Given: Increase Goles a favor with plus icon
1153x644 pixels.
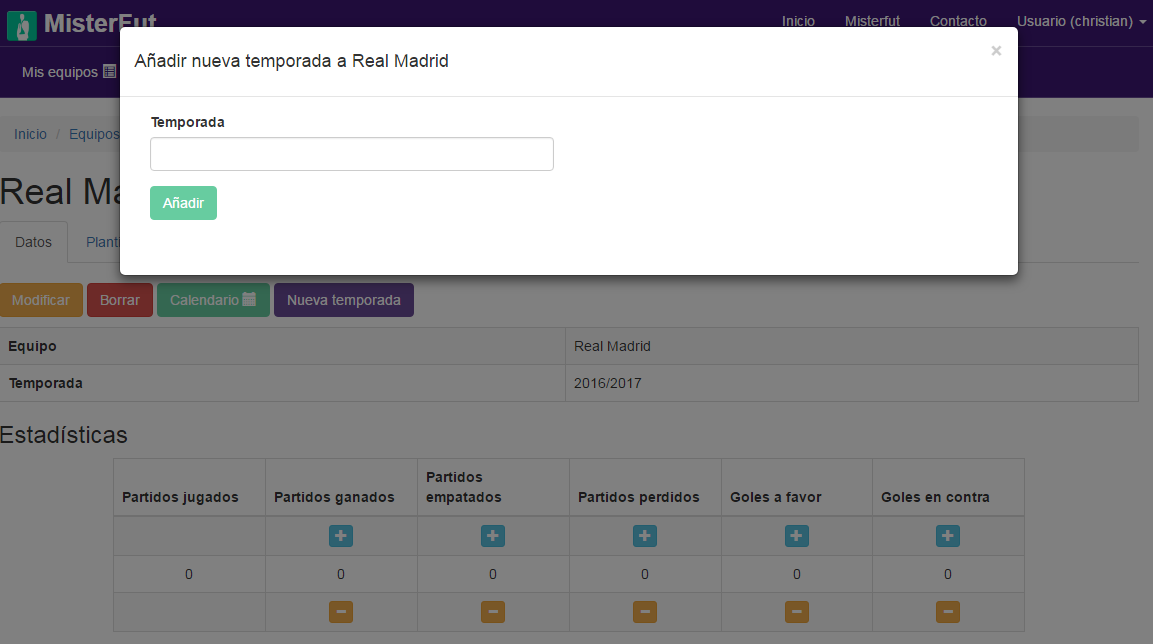Looking at the screenshot, I should pos(796,536).
